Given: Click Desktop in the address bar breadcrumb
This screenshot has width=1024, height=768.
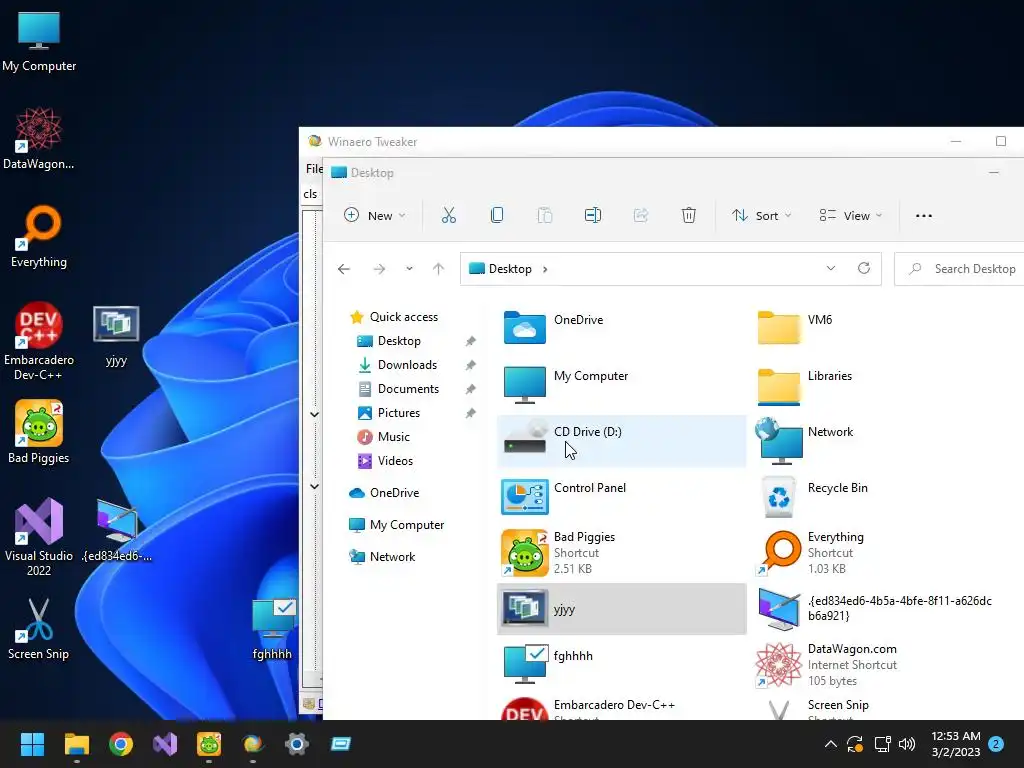Looking at the screenshot, I should coord(510,269).
